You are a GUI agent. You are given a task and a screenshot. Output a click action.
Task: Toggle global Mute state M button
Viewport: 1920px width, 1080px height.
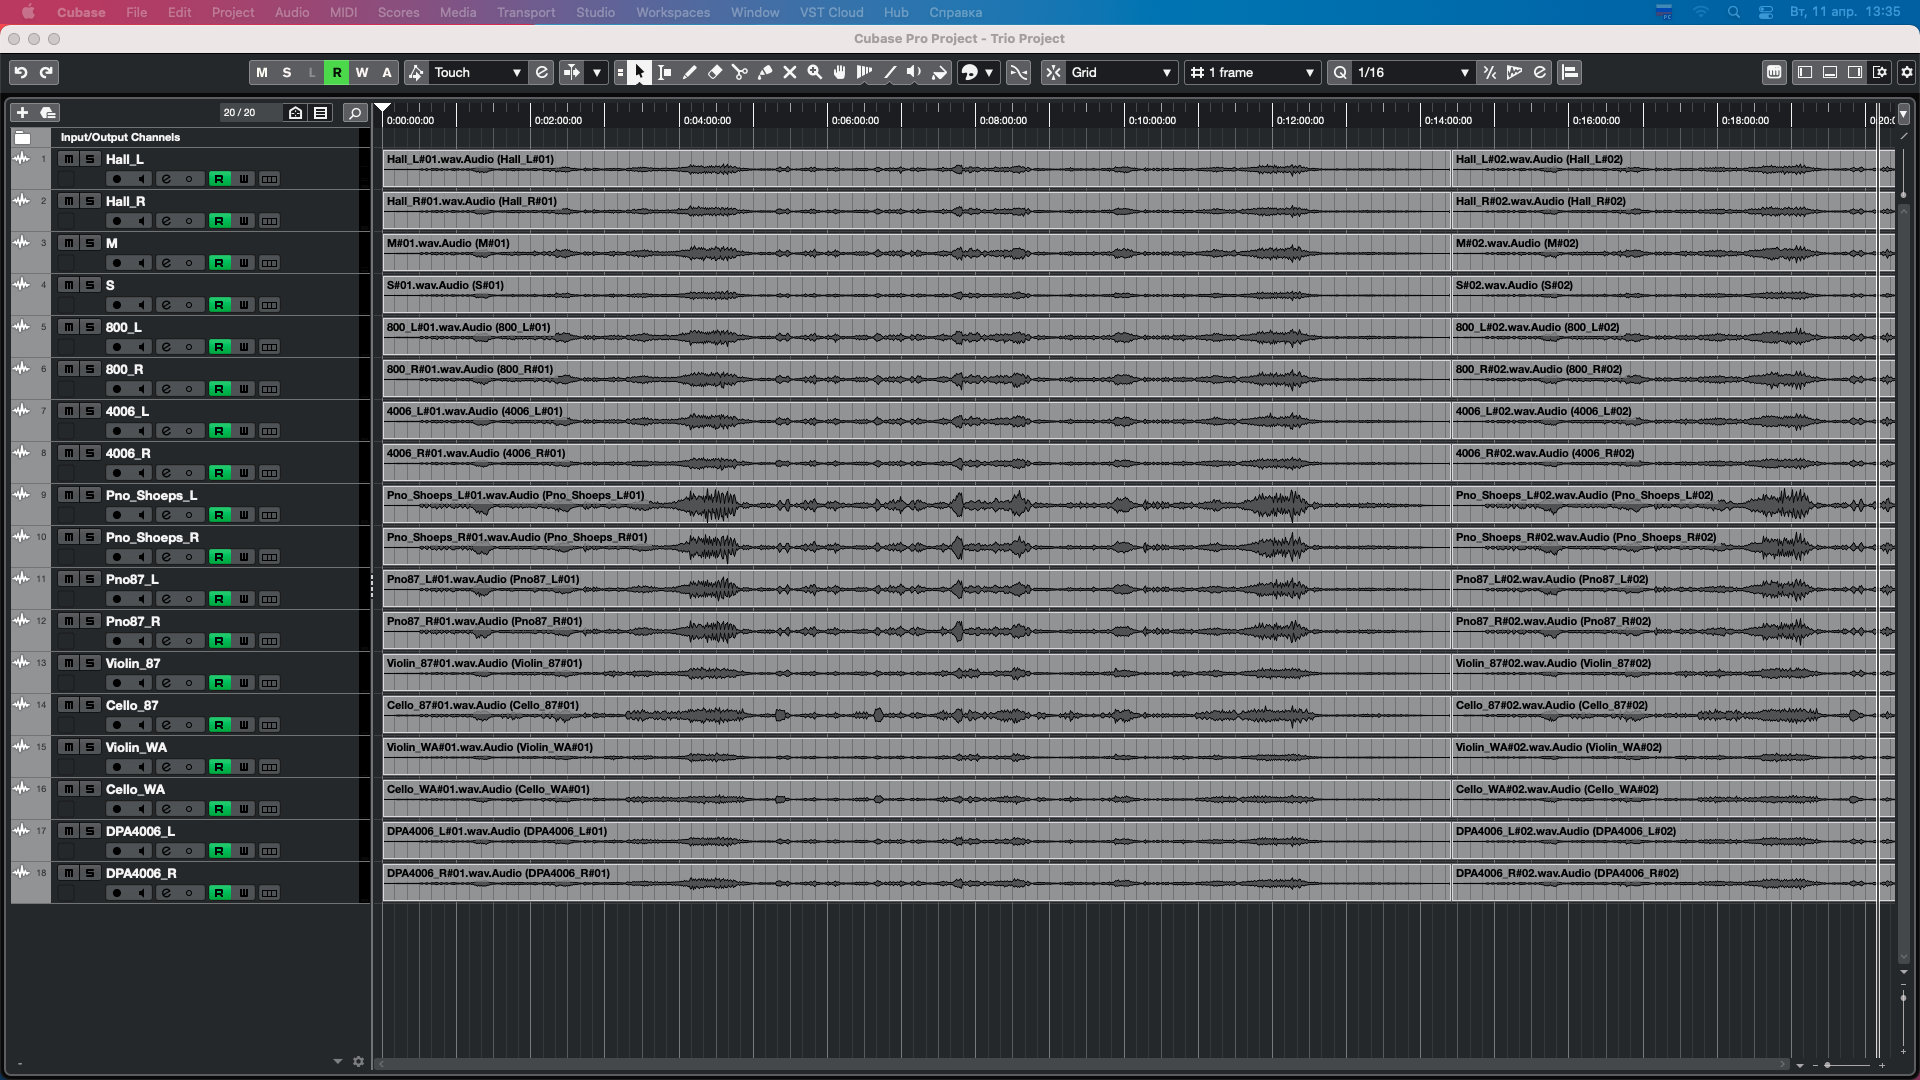click(262, 72)
